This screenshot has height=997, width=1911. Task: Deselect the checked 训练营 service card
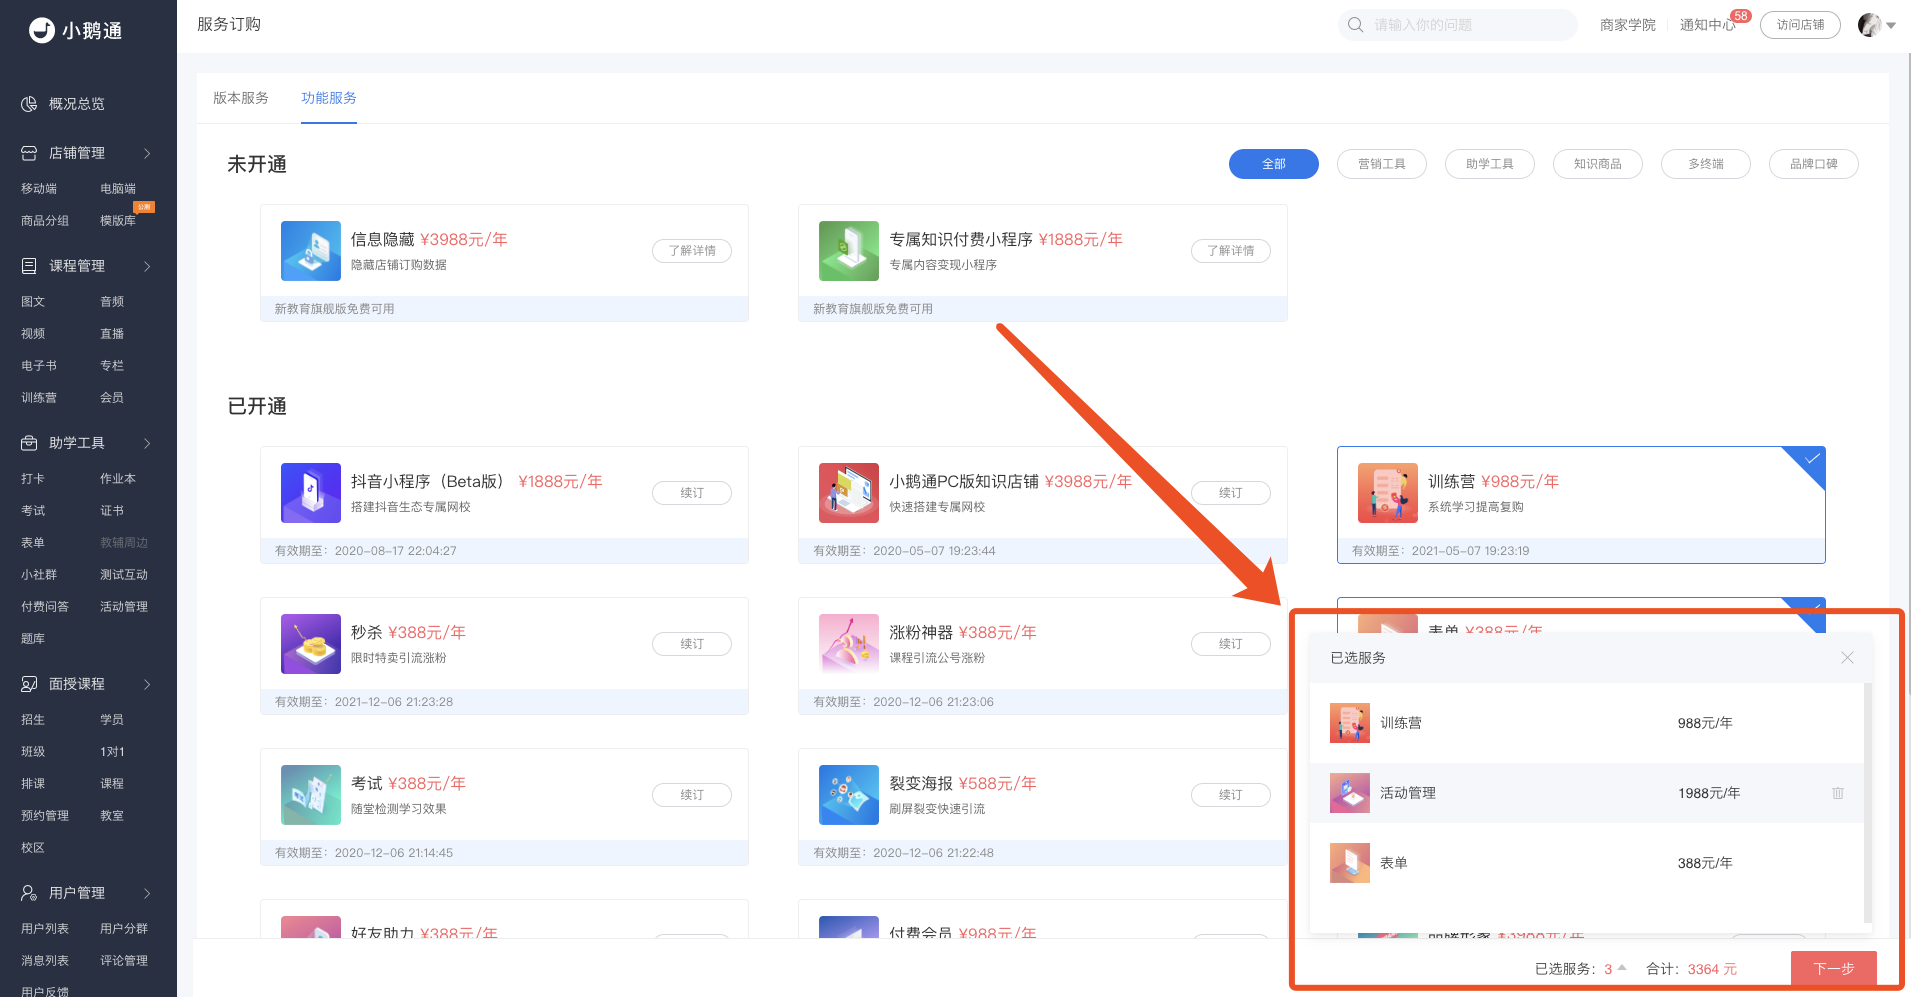(1580, 504)
